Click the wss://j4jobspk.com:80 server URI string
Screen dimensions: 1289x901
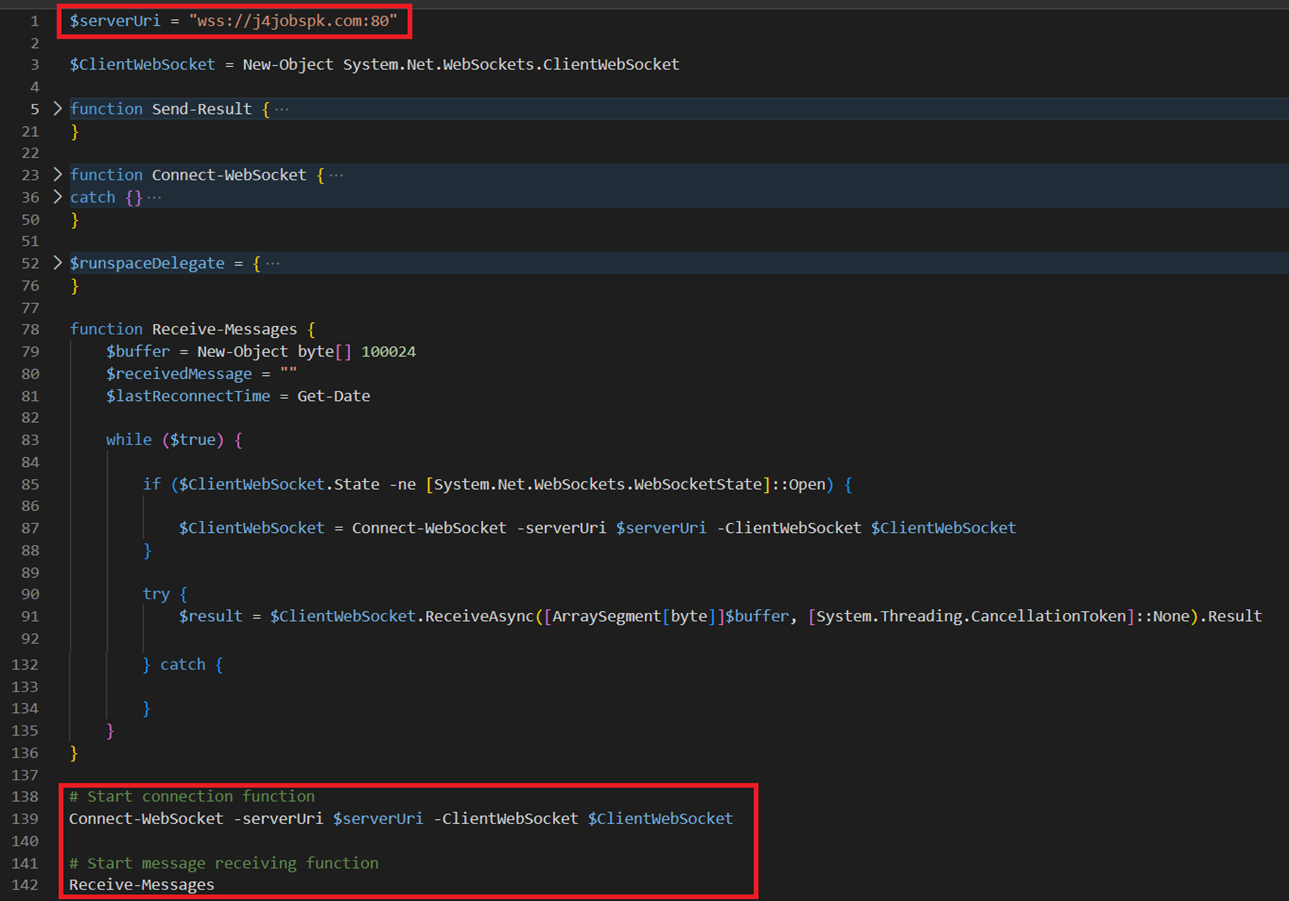point(293,21)
